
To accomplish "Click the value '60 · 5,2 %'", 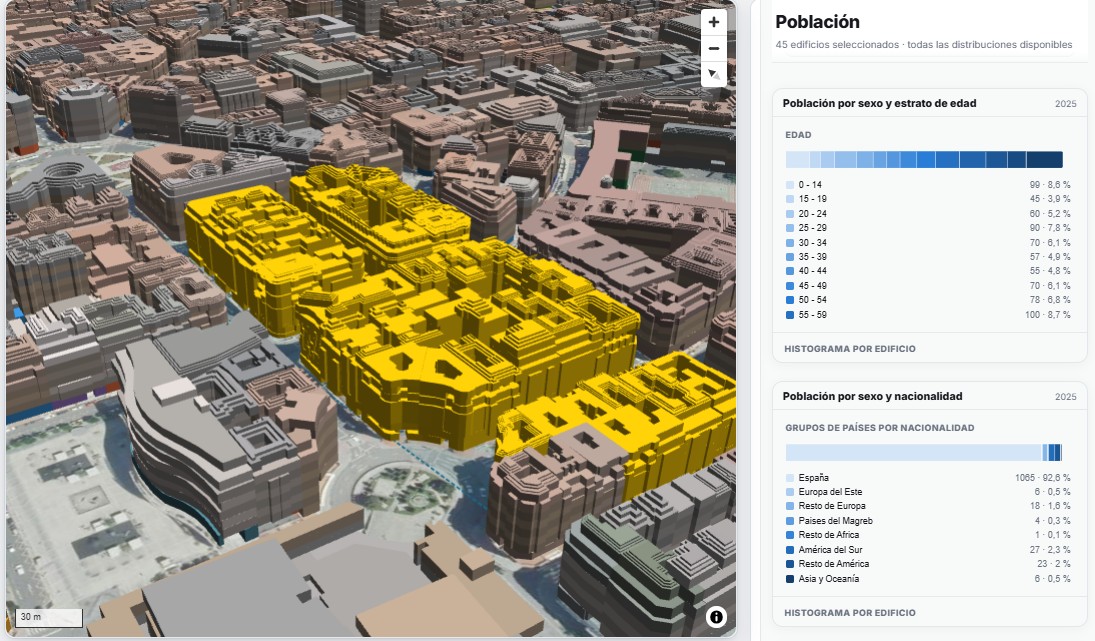I will (1050, 214).
